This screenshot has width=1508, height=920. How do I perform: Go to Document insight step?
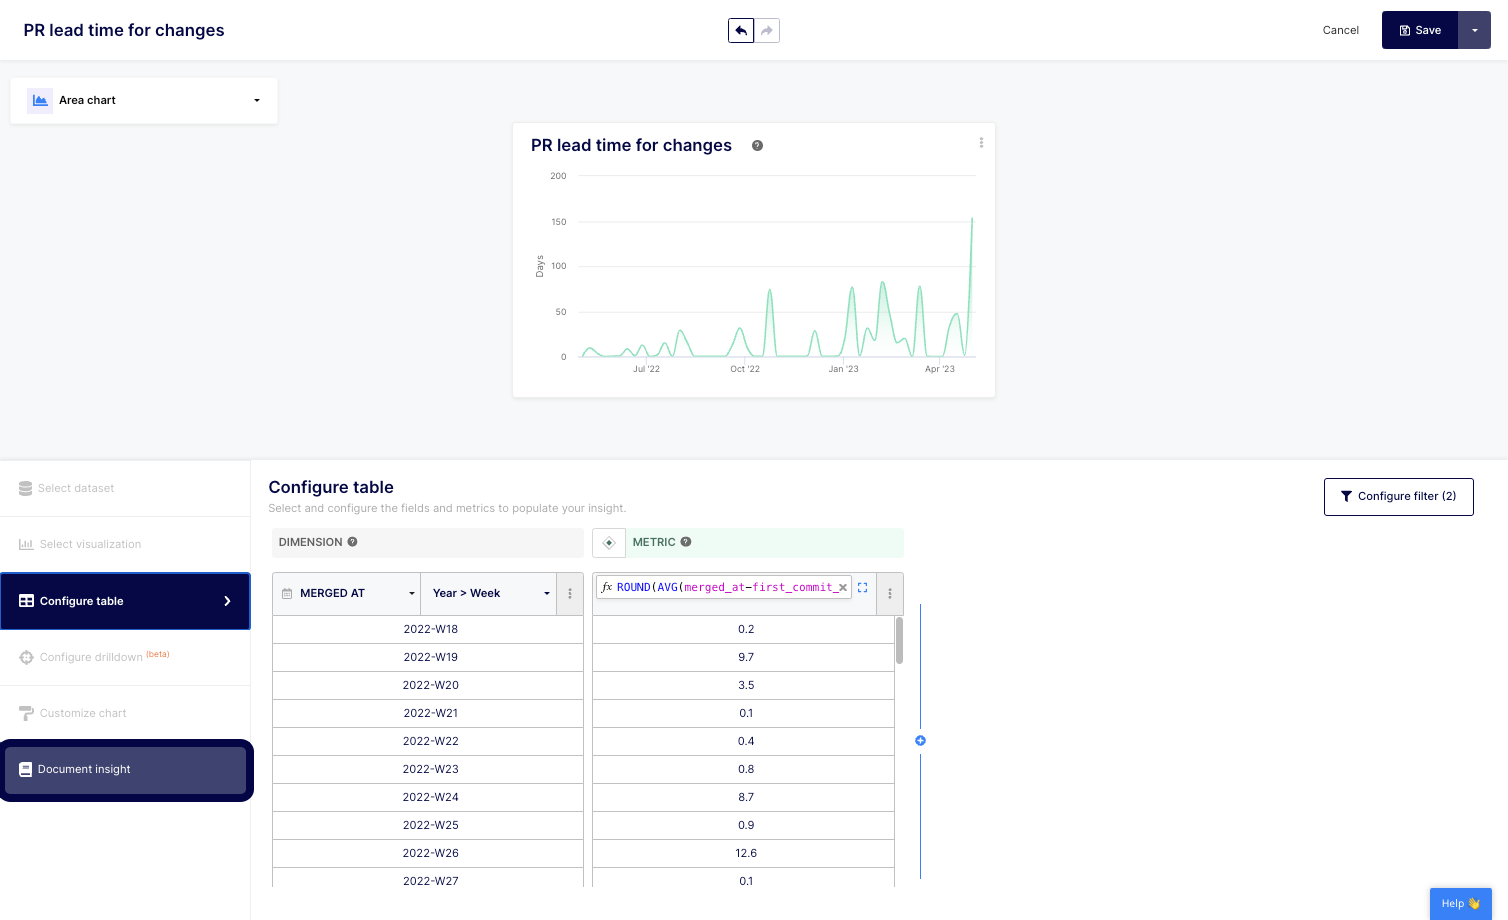126,770
